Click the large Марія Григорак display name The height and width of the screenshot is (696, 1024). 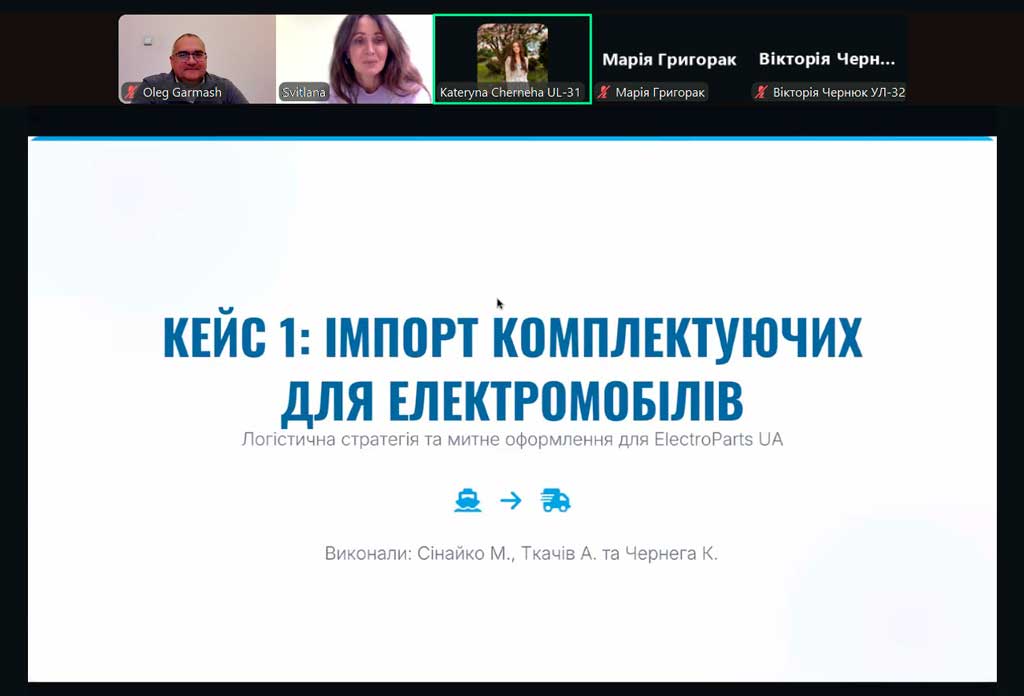click(x=669, y=60)
